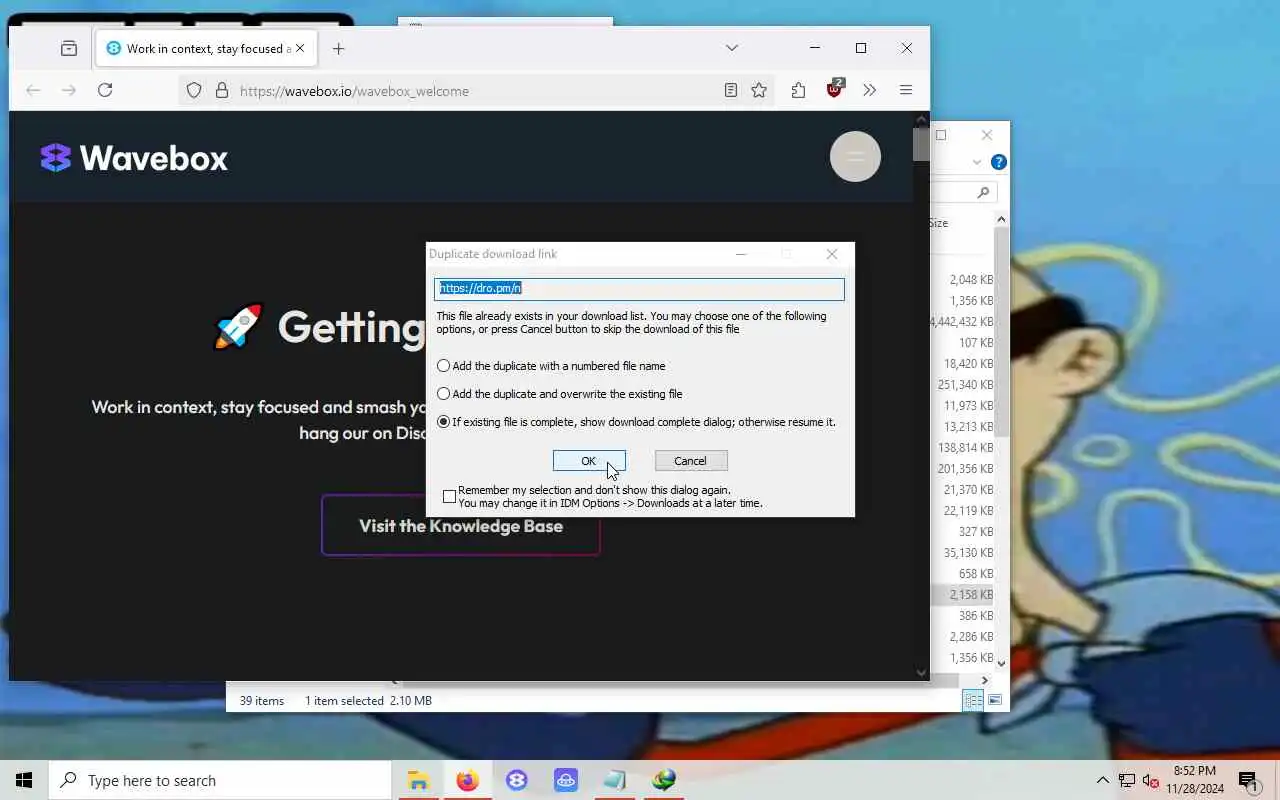Viewport: 1280px width, 800px height.
Task: Switch Explorer to details view icon
Action: click(x=973, y=701)
